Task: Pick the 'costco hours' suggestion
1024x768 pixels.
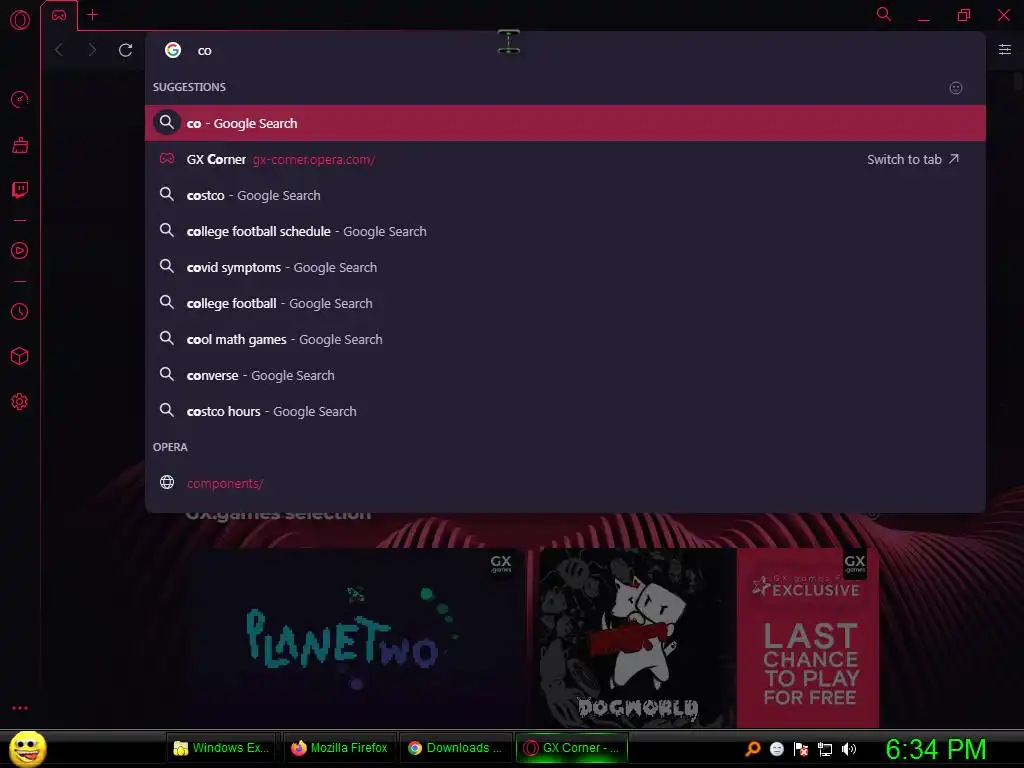Action: [x=565, y=410]
